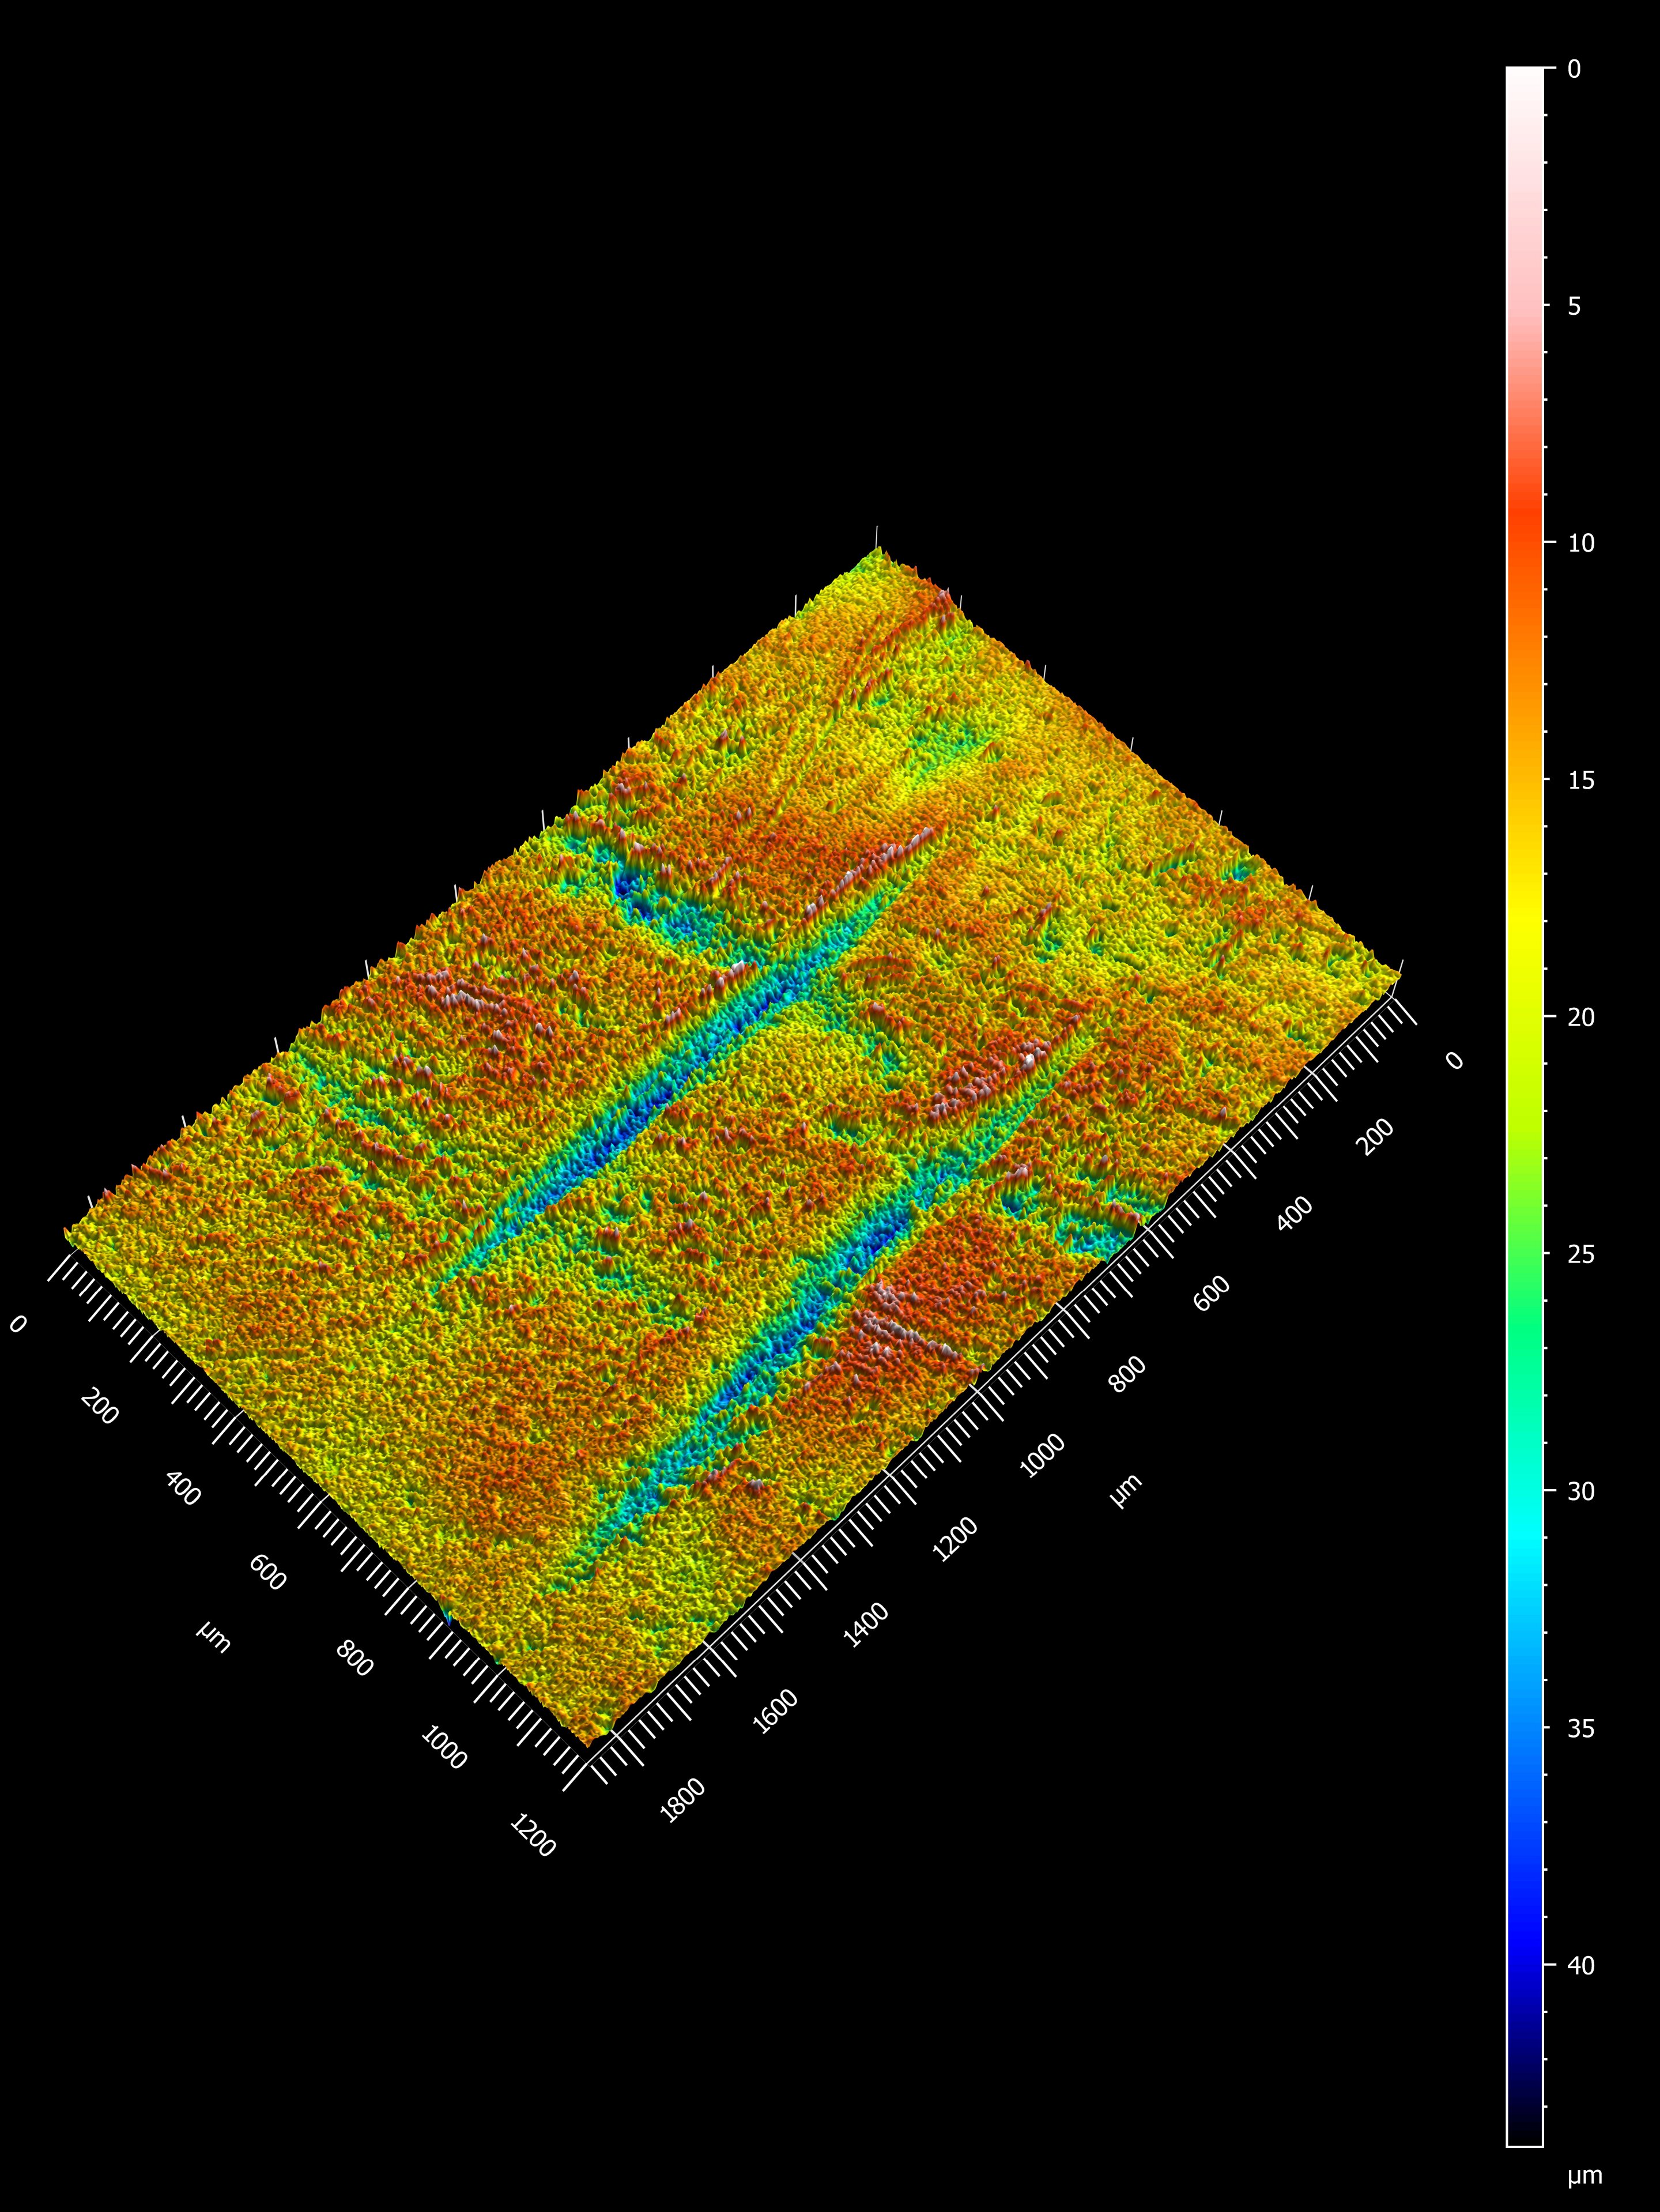This screenshot has height=2212, width=1660.
Task: Click the 40 label on the color scale
Action: point(1581,1966)
